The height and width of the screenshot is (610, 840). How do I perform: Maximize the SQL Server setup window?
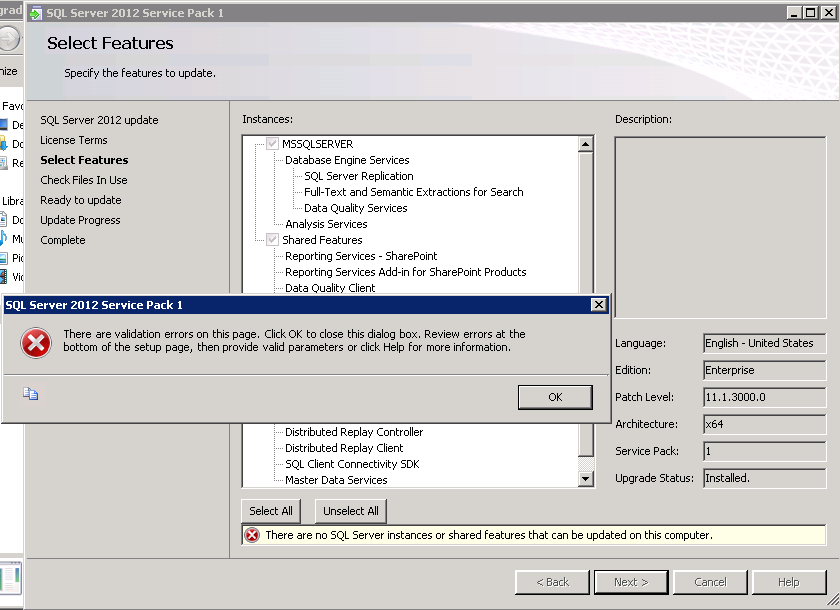[811, 13]
